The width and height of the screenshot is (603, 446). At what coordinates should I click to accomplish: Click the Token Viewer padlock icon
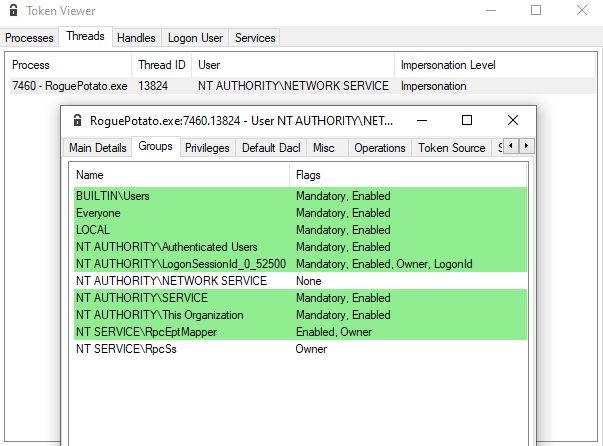click(x=11, y=11)
